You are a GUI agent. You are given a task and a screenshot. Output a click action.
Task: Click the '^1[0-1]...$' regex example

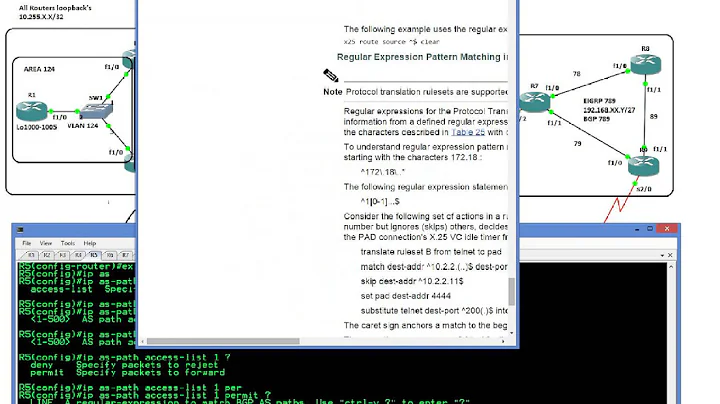pos(380,202)
